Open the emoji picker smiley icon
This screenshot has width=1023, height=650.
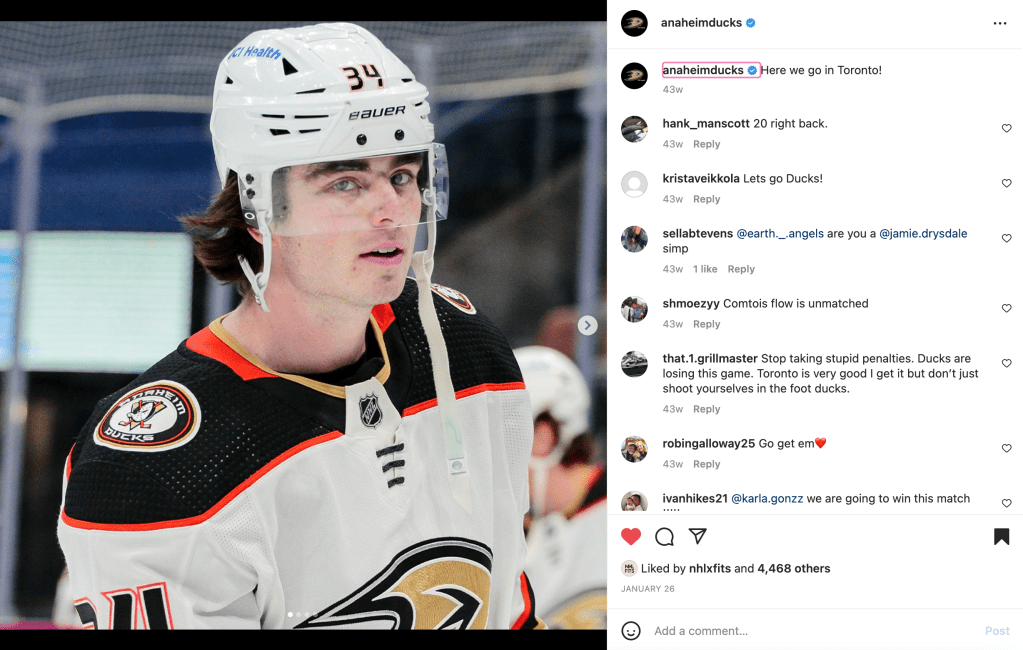click(x=631, y=631)
